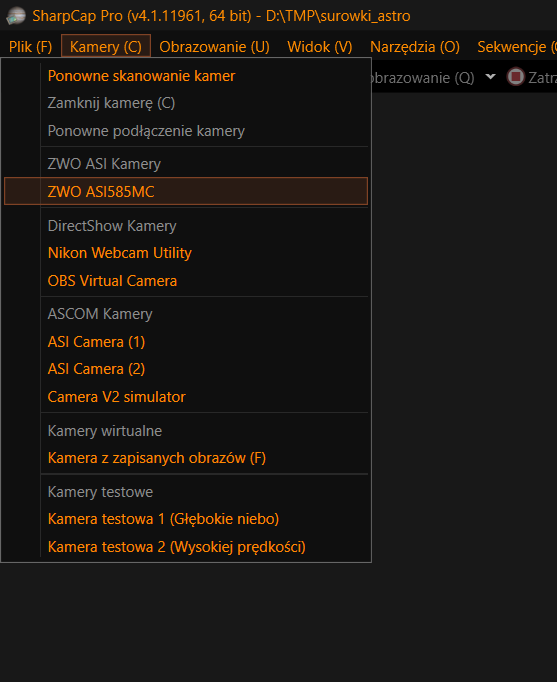Select Kamera testowa 2 (Wysokiej prędkości)
The height and width of the screenshot is (682, 557).
click(177, 547)
